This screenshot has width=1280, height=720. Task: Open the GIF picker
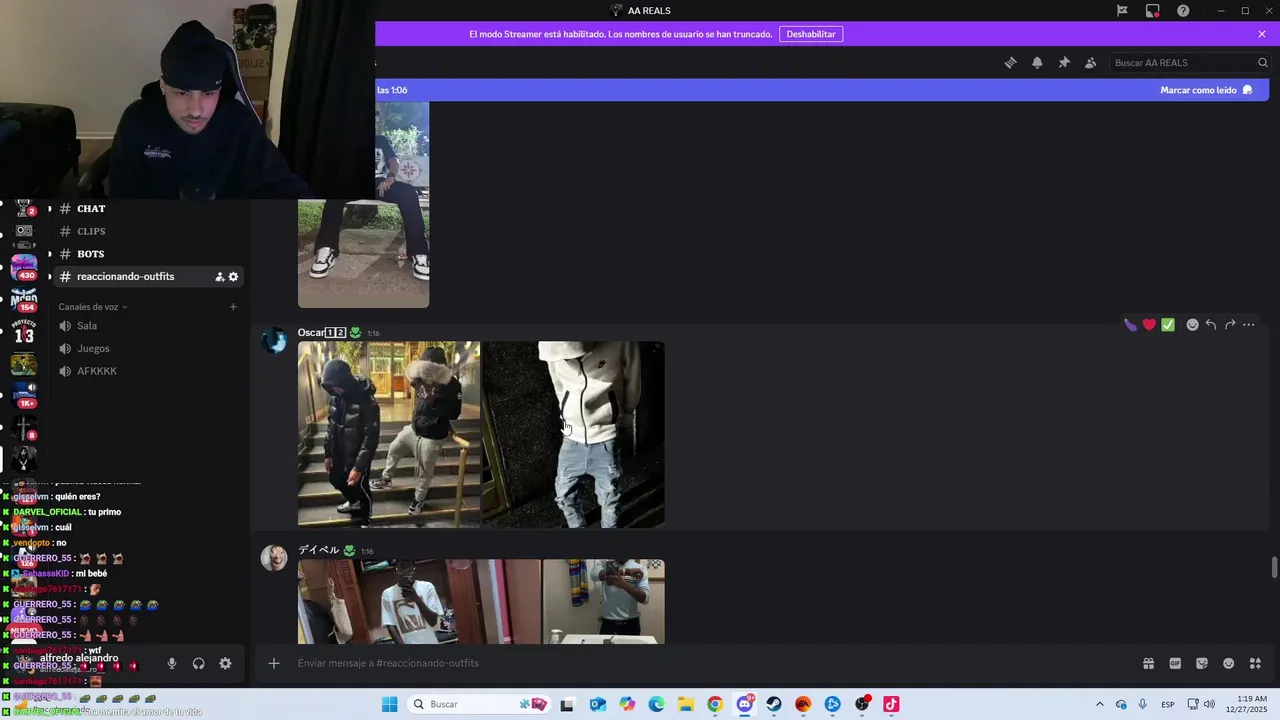tap(1175, 663)
